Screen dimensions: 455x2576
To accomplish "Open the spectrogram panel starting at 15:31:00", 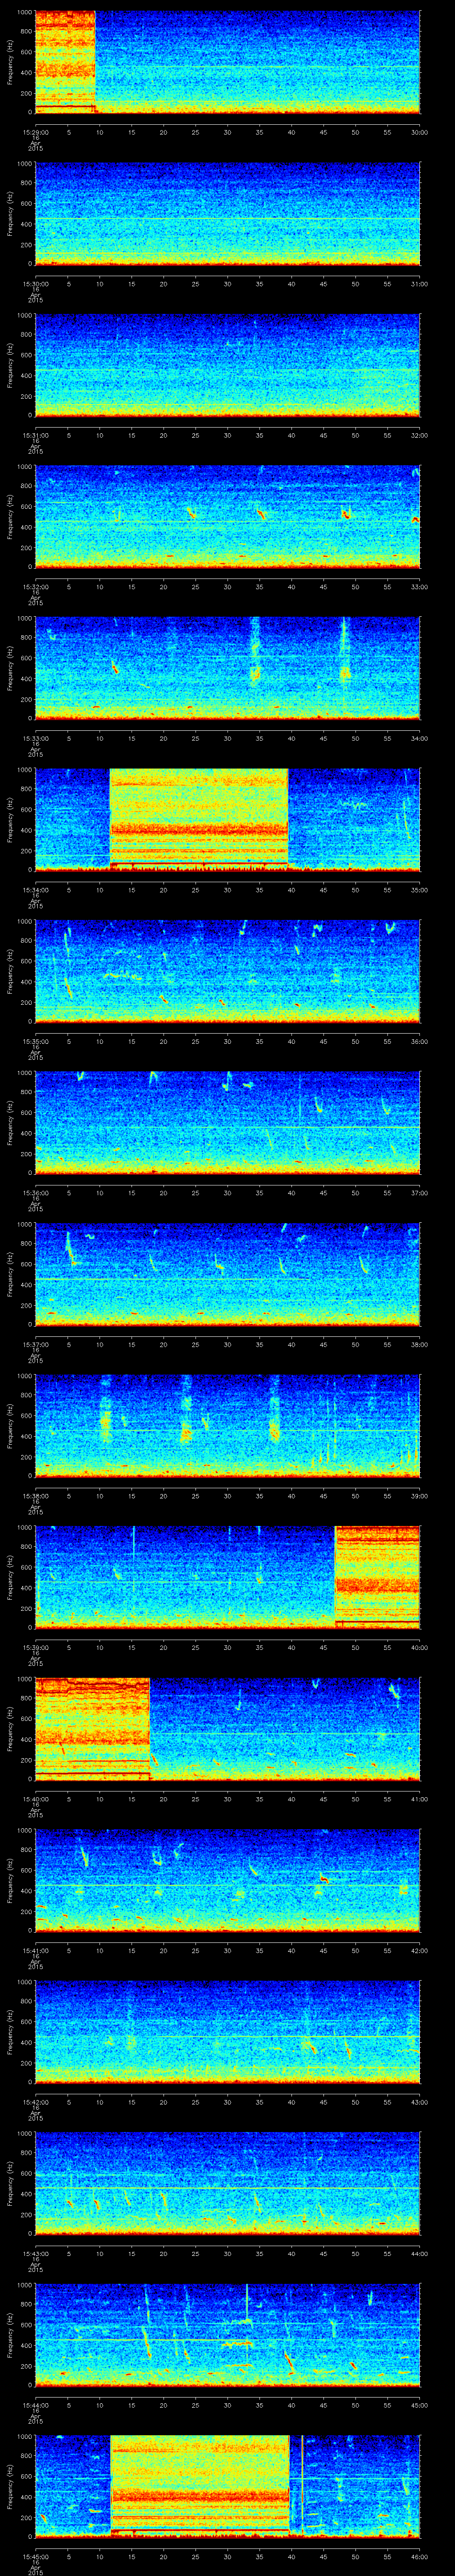I will tap(227, 365).
